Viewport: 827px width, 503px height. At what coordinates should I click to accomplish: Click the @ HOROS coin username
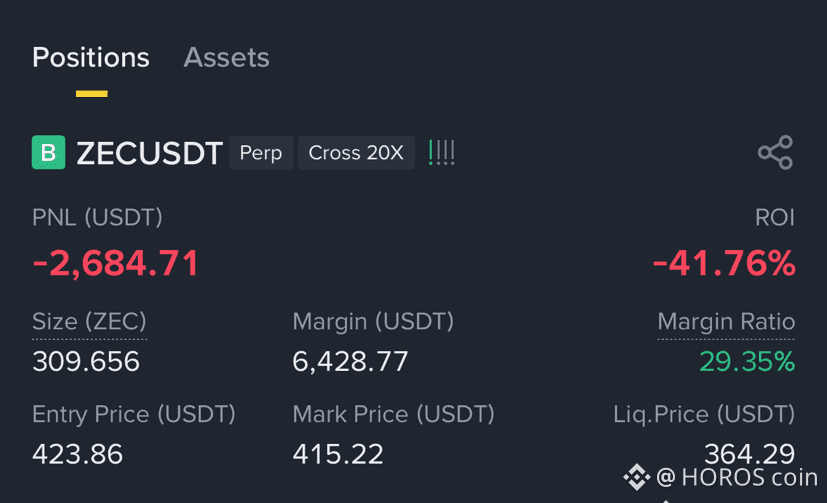click(737, 477)
